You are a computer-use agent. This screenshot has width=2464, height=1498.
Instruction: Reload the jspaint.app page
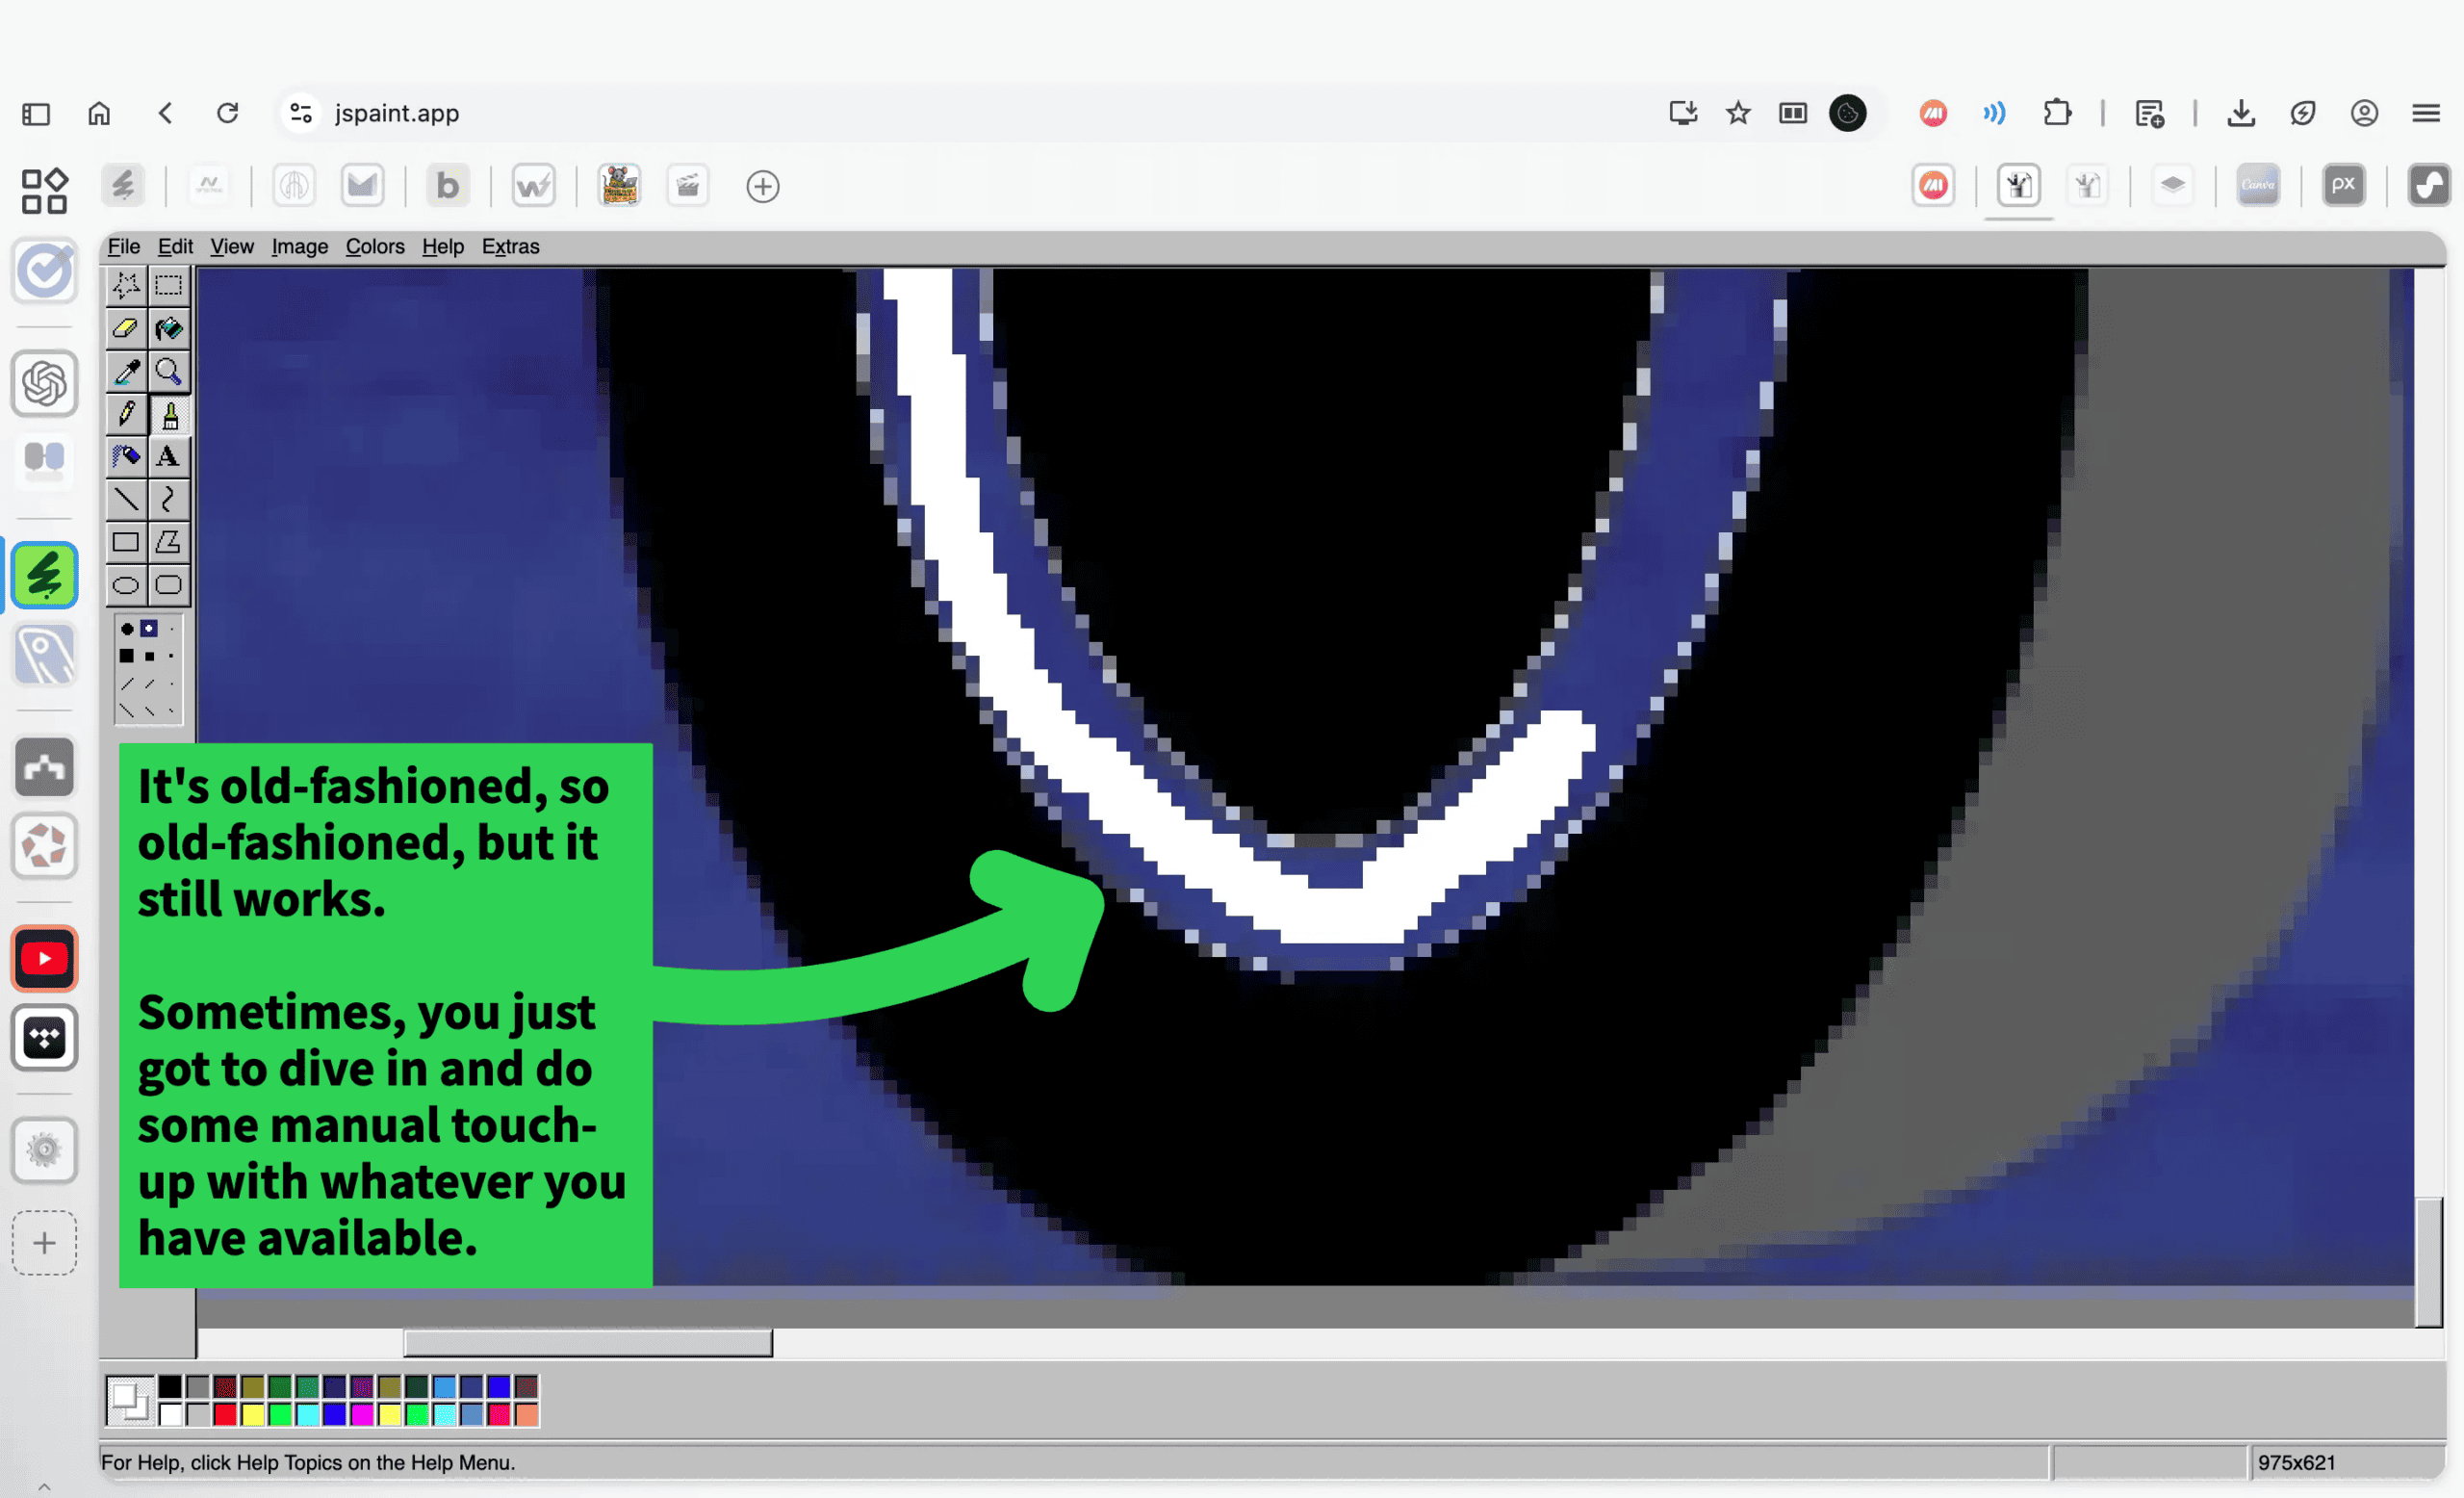228,113
